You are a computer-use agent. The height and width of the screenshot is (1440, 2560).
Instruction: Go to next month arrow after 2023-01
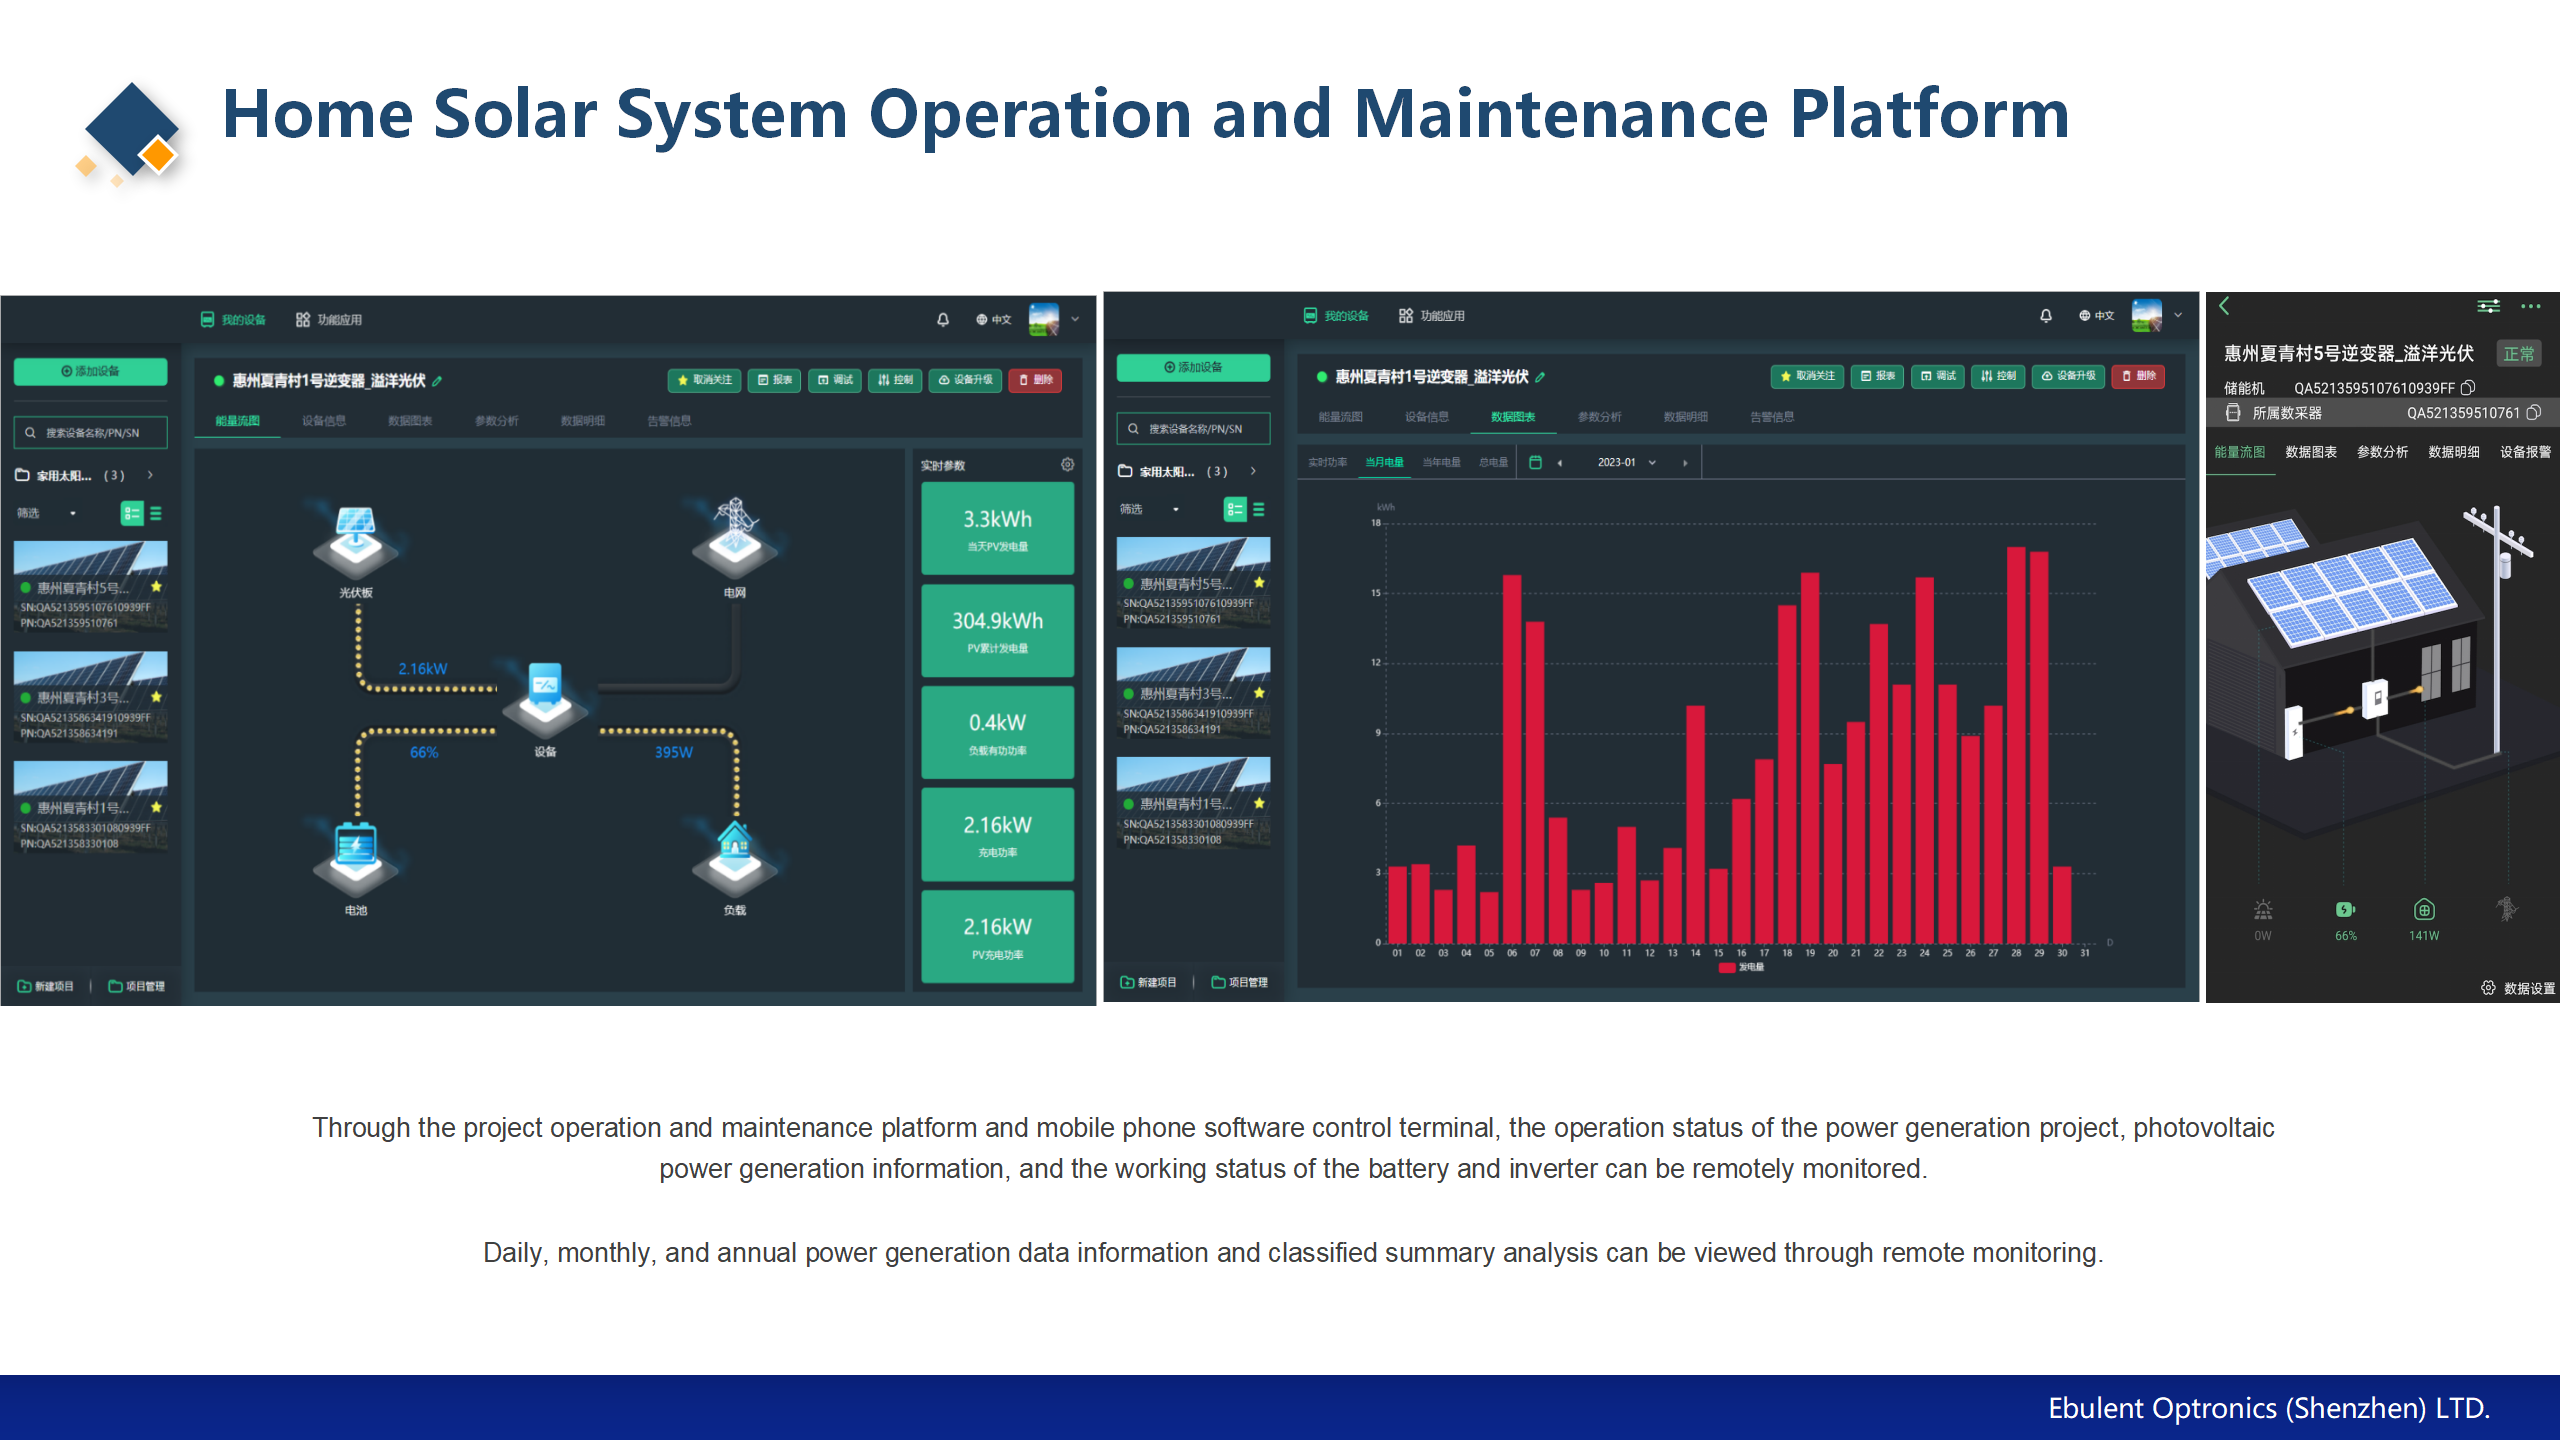pos(1685,462)
